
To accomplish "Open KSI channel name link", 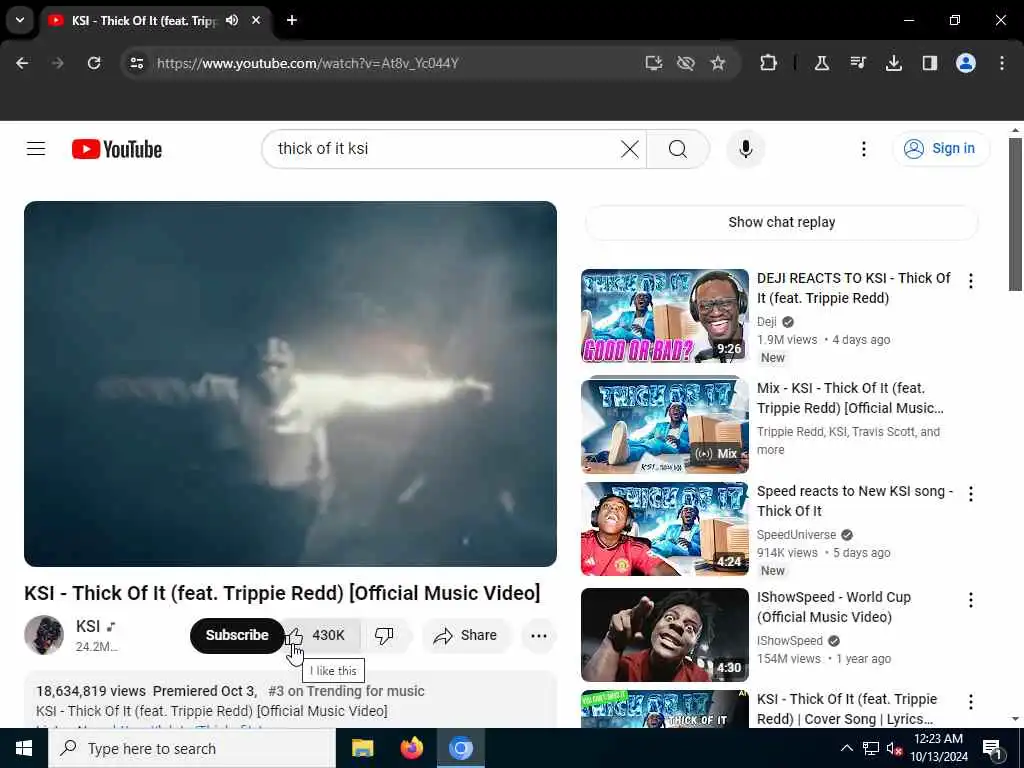I will pos(88,626).
